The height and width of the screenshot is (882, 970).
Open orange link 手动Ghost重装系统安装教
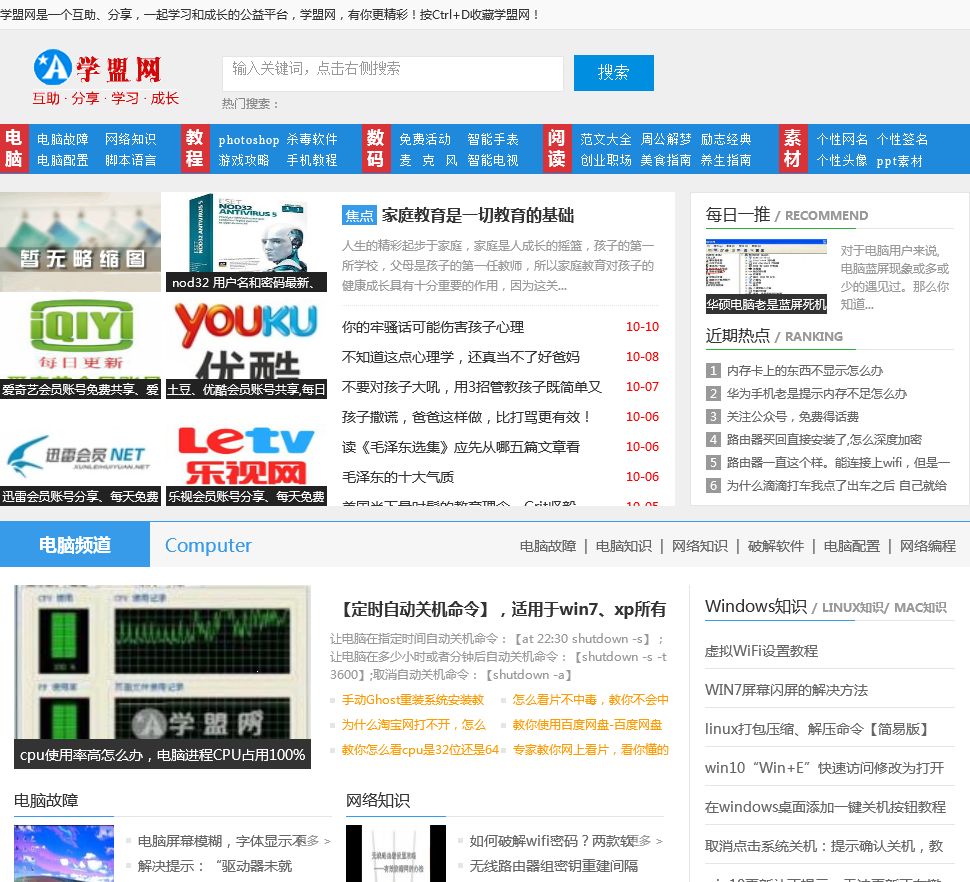click(x=413, y=700)
